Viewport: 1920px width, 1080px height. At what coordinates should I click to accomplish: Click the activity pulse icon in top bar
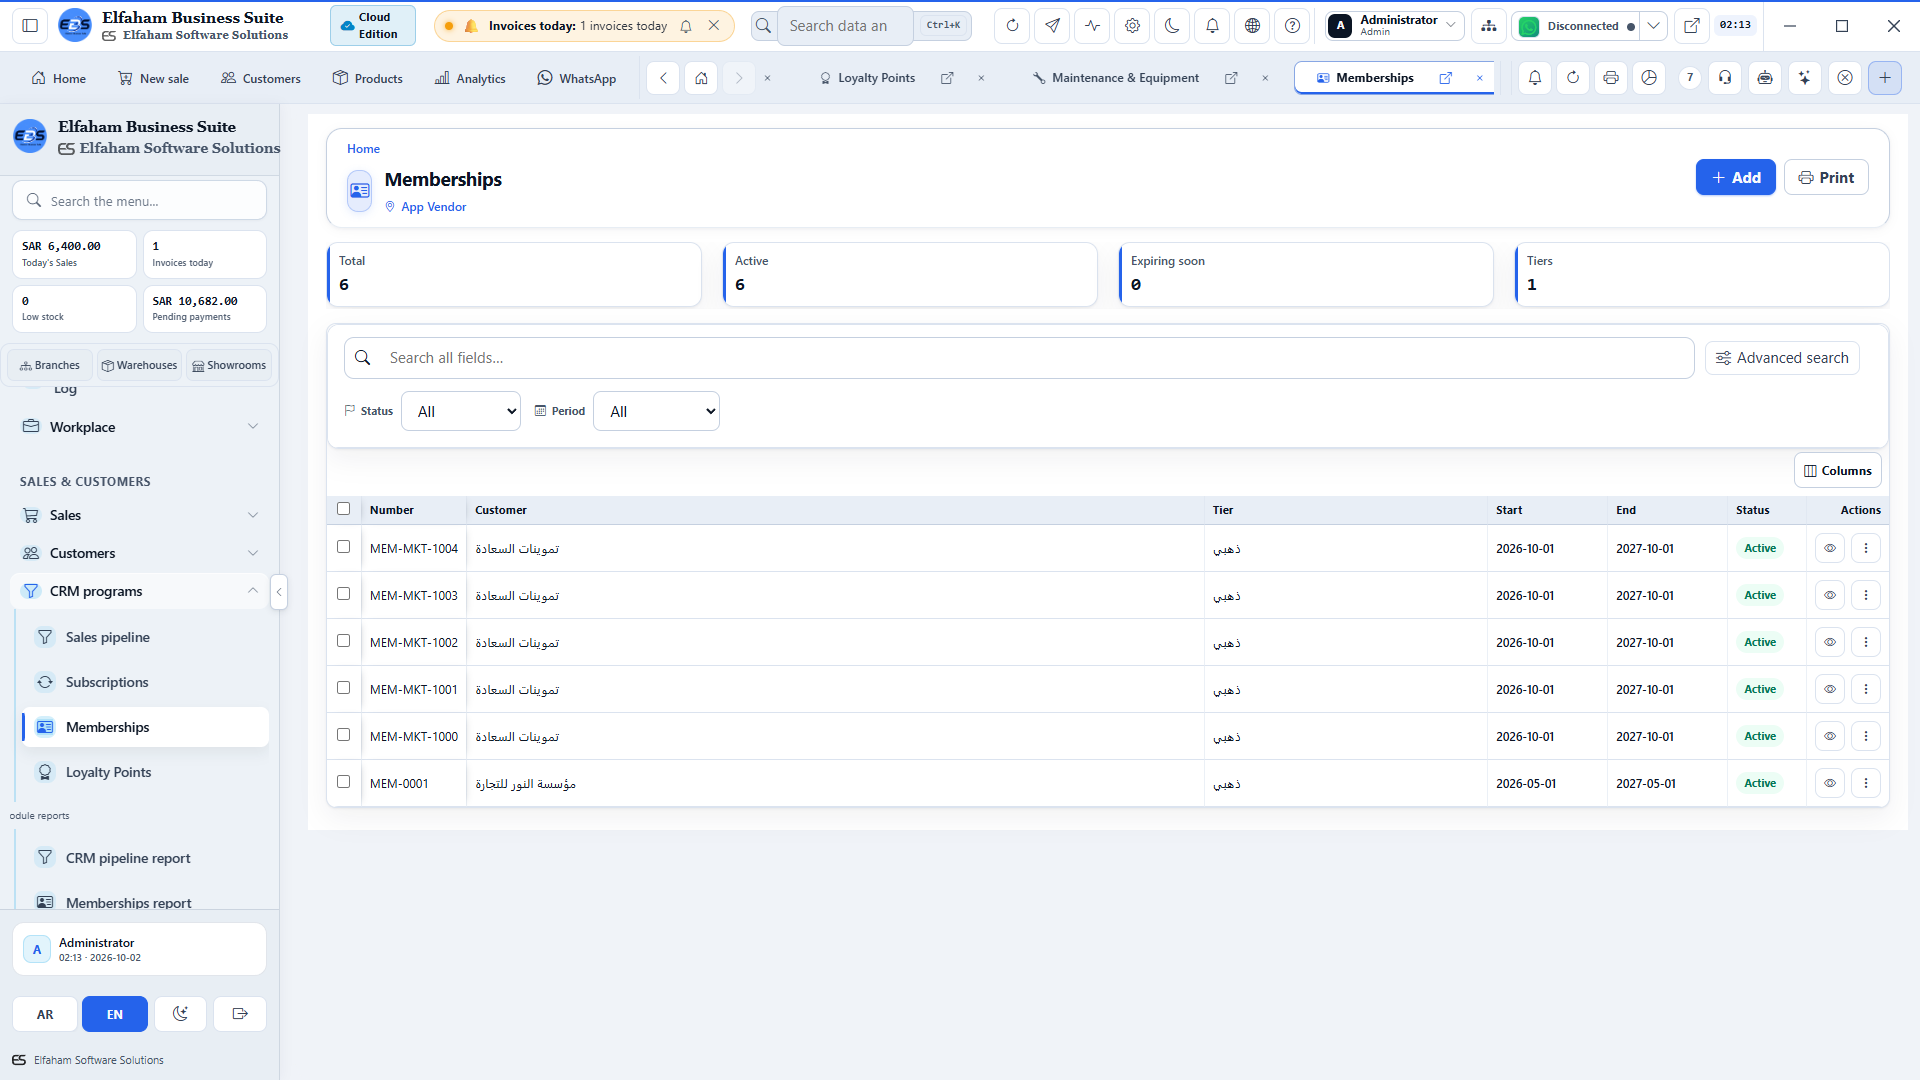point(1092,26)
